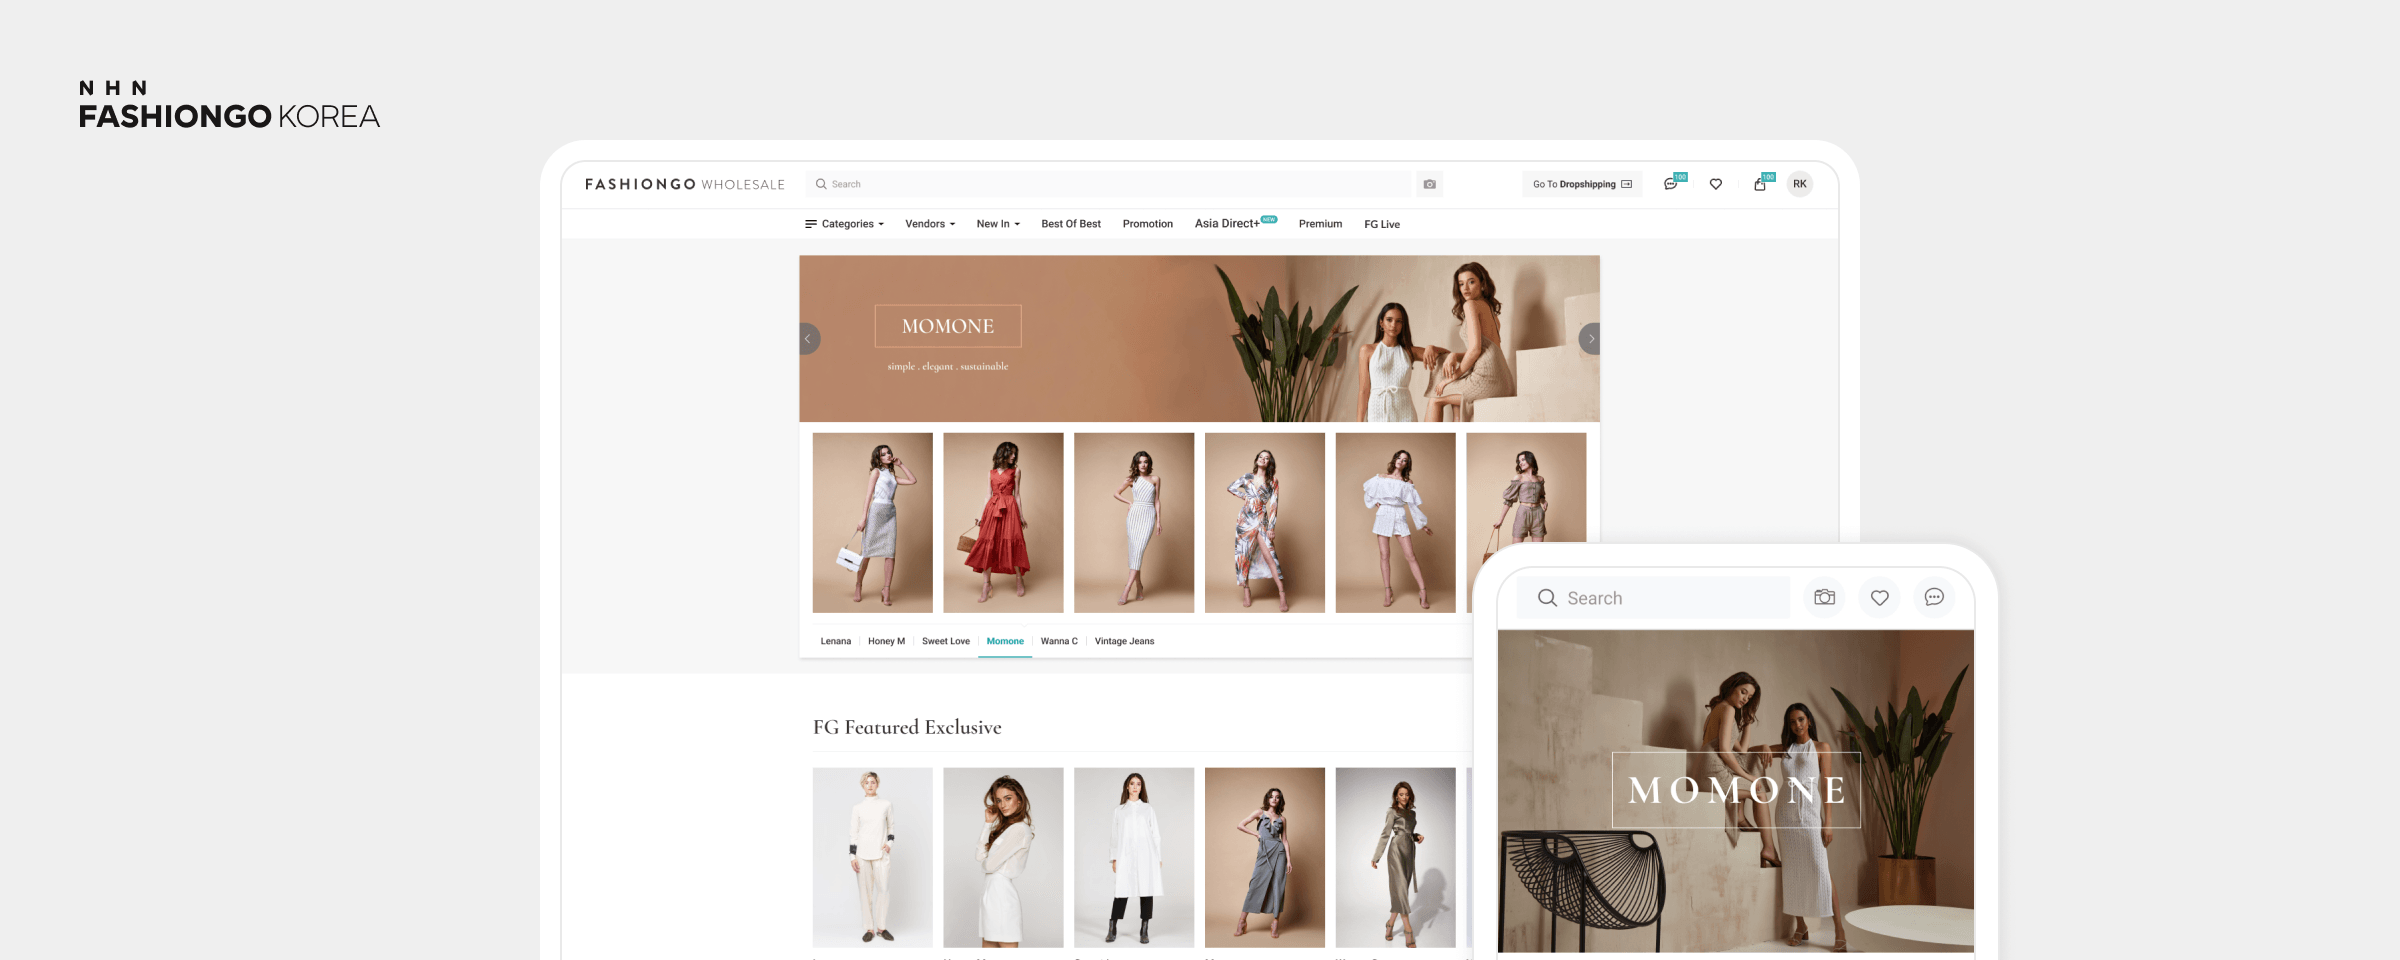Tap the mobile search magnifier icon
Image resolution: width=2400 pixels, height=960 pixels.
(1547, 598)
